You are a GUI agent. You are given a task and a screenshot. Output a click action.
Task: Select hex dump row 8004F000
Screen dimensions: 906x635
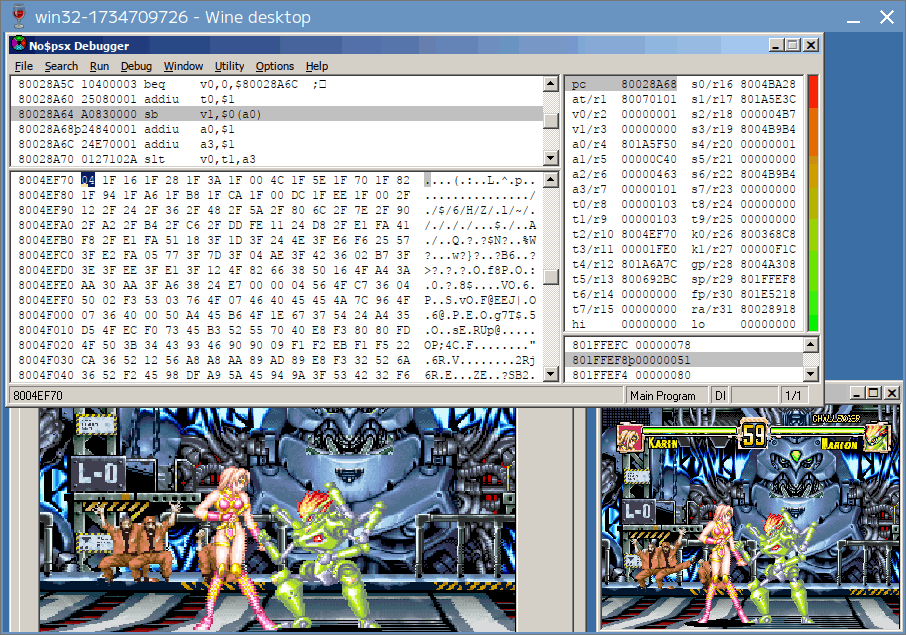pos(277,315)
